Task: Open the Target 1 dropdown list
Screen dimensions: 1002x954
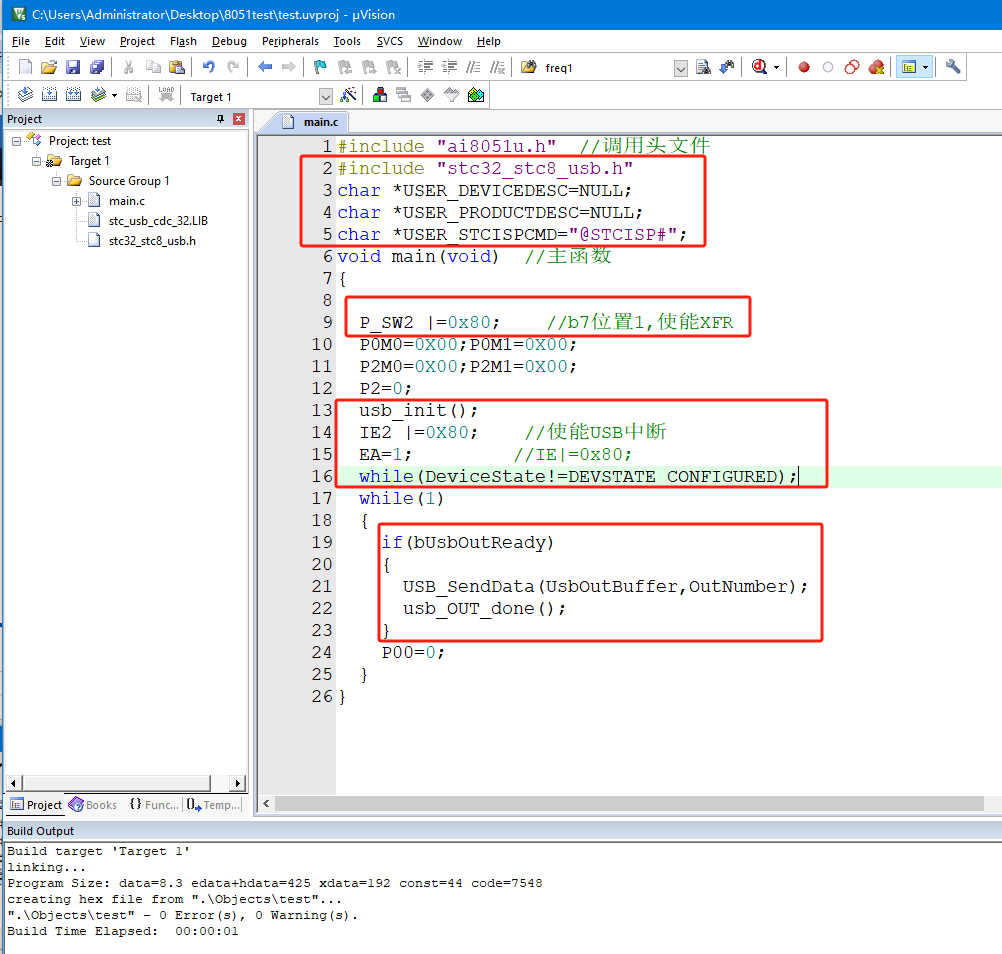Action: 326,96
